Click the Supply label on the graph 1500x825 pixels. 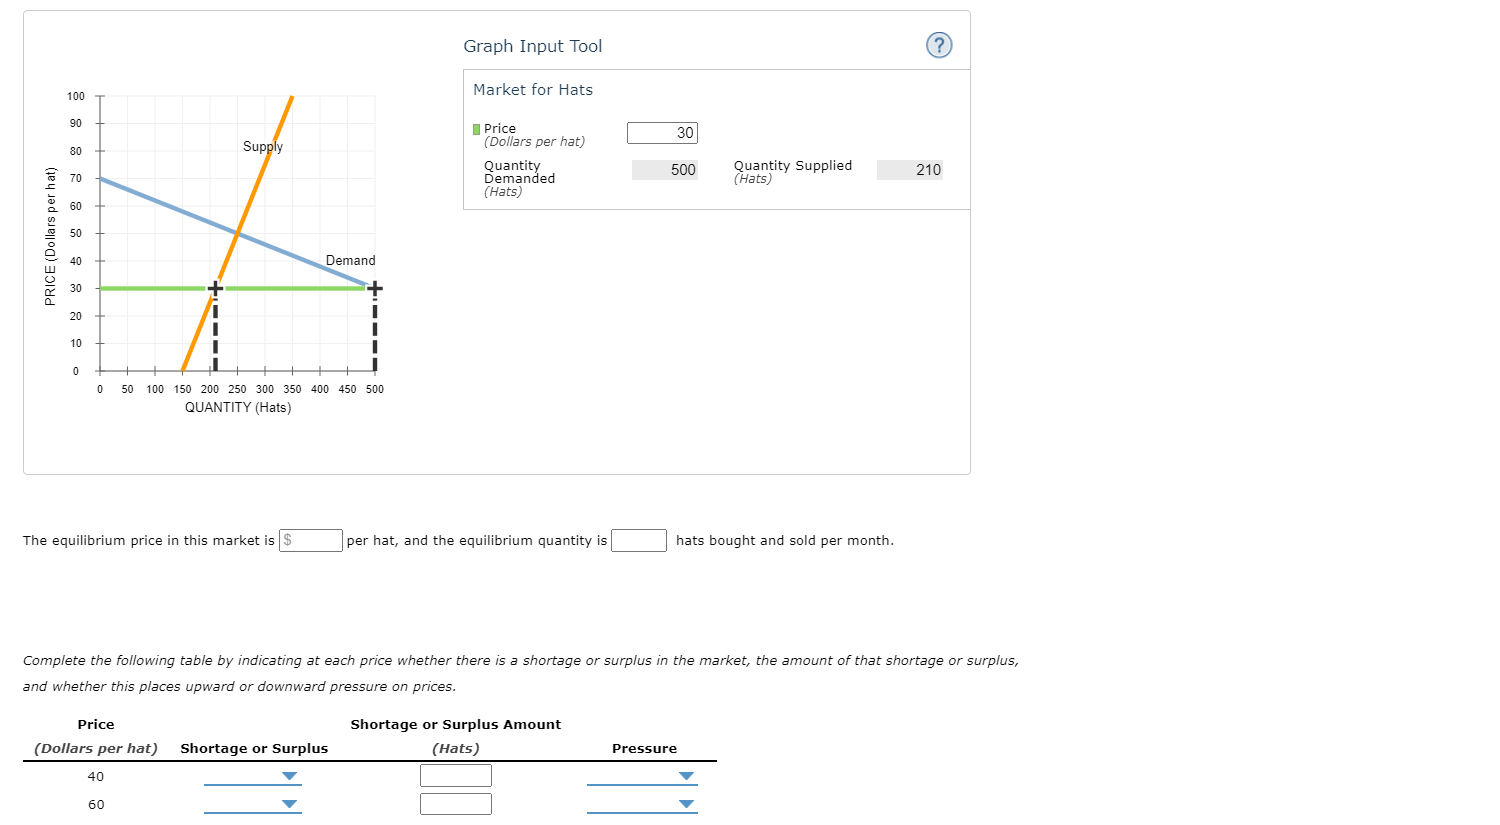[261, 147]
